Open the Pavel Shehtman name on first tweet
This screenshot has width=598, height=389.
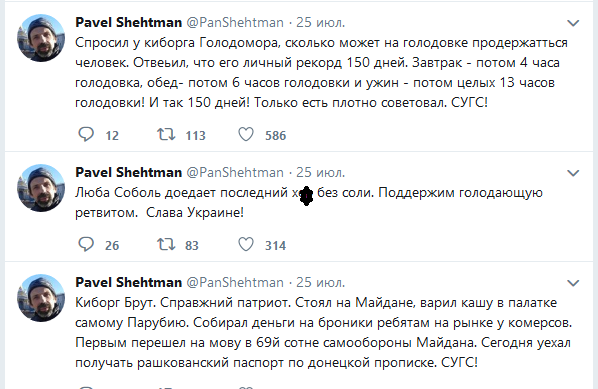(129, 23)
